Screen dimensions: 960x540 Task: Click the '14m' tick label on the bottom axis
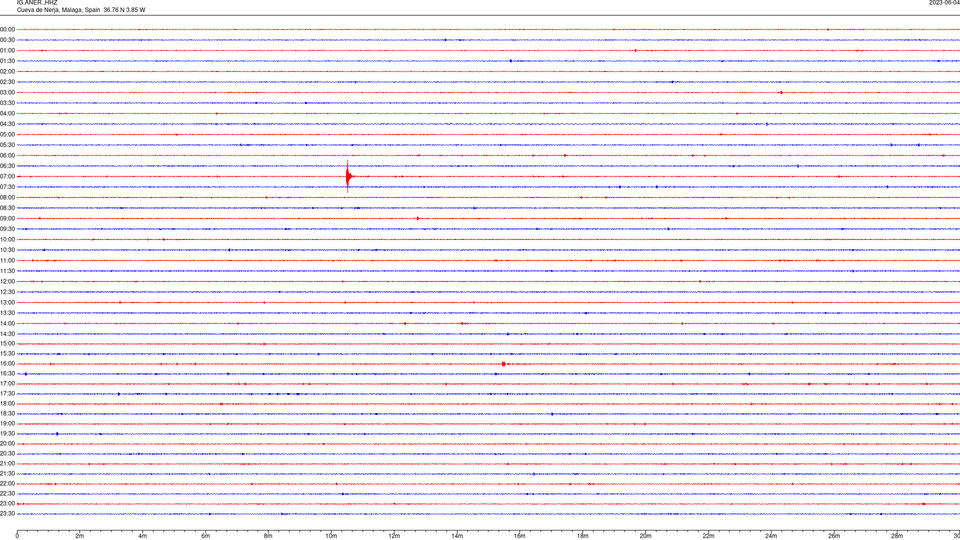point(457,536)
